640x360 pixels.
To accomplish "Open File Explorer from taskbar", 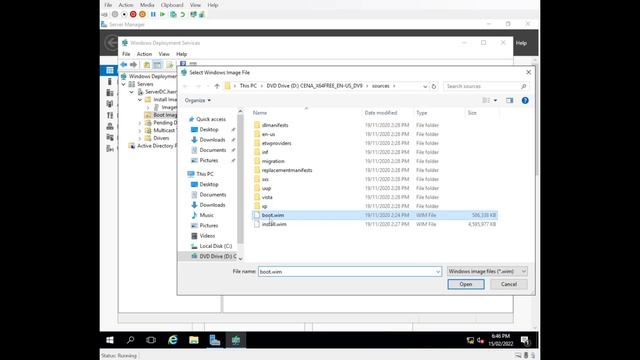I will 193,340.
